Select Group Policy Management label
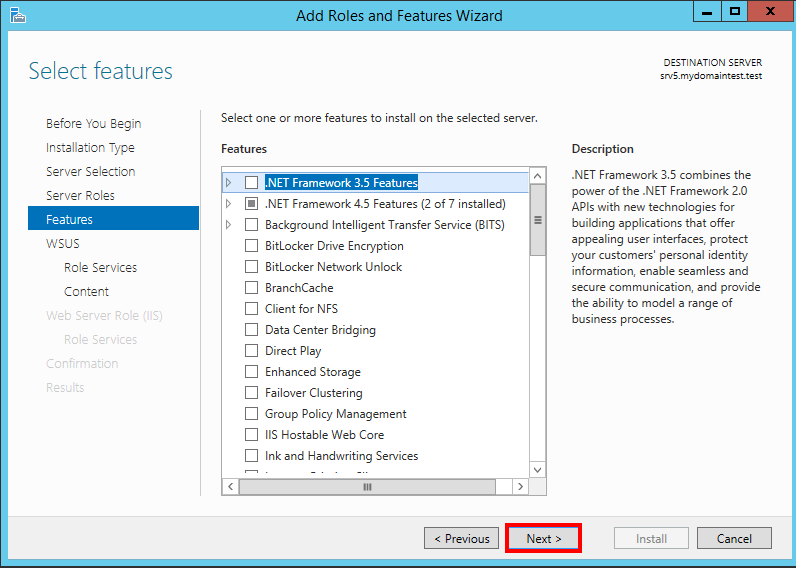This screenshot has height=568, width=796. 336,414
